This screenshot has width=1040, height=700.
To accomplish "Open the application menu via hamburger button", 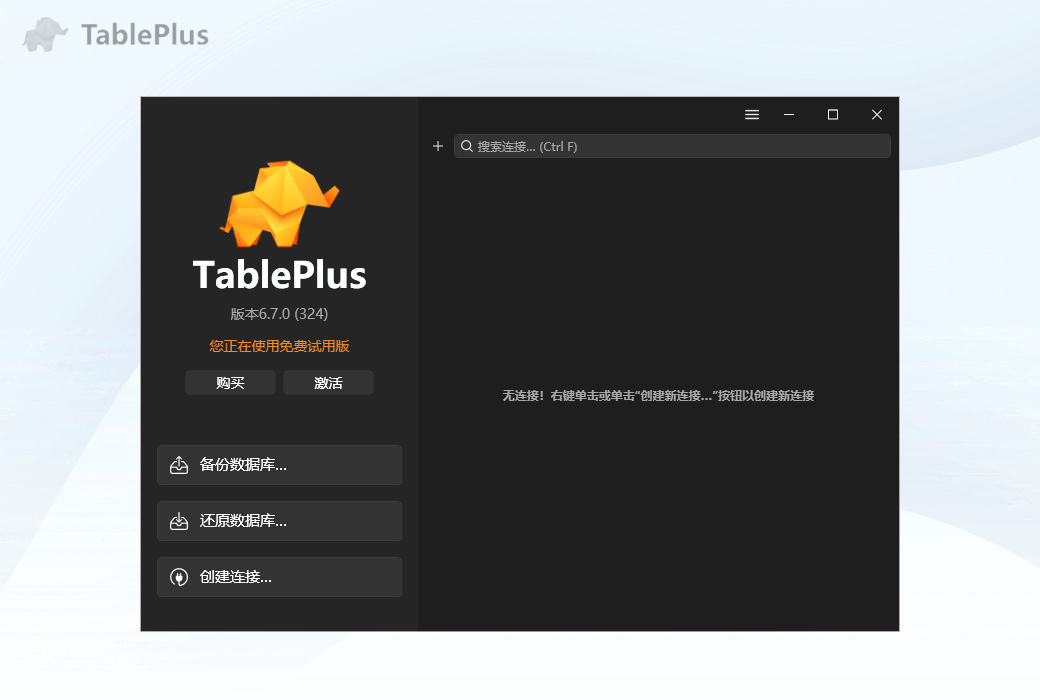I will (x=752, y=114).
